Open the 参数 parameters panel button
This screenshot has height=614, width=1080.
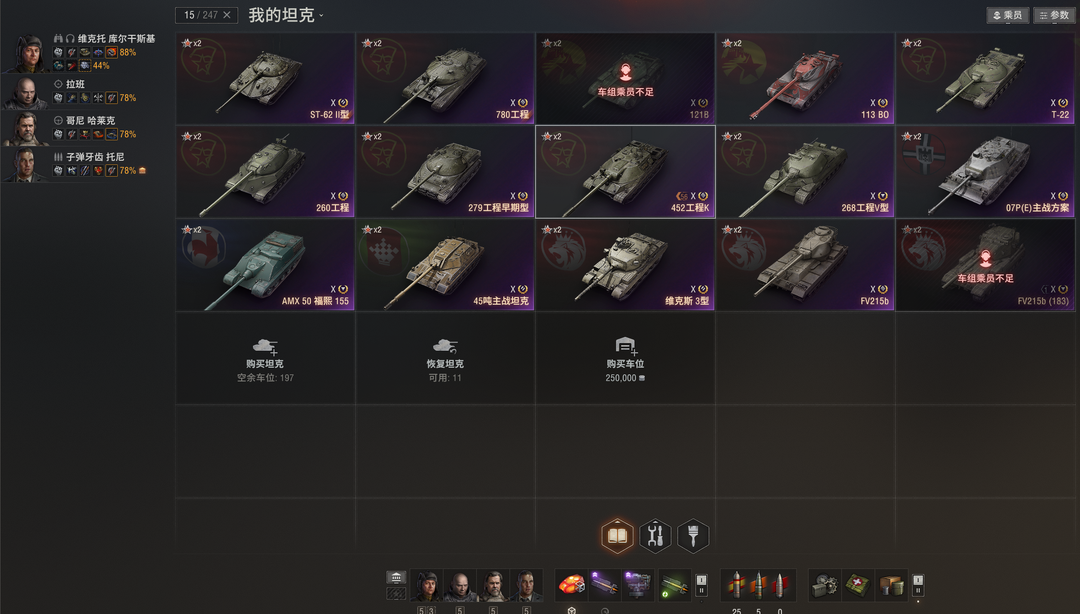coord(1054,15)
